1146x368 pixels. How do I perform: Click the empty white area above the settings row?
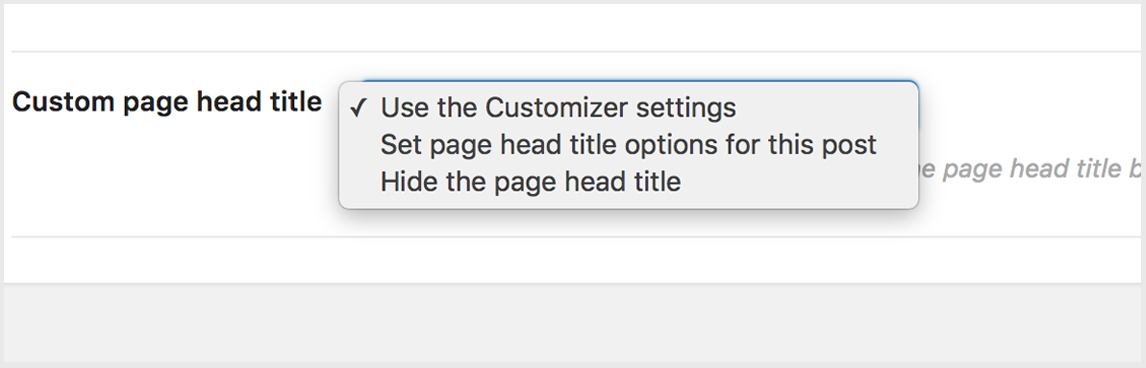pos(573,26)
